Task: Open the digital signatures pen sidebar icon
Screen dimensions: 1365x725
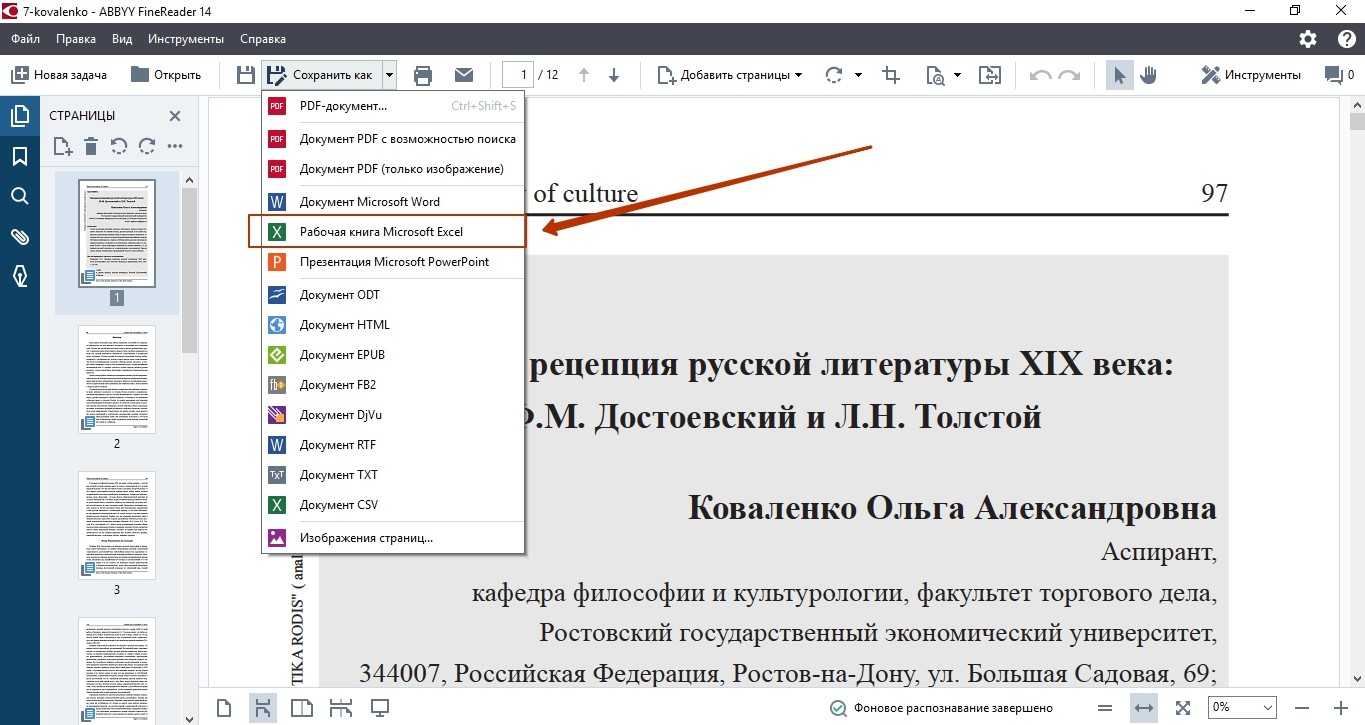Action: coord(20,277)
